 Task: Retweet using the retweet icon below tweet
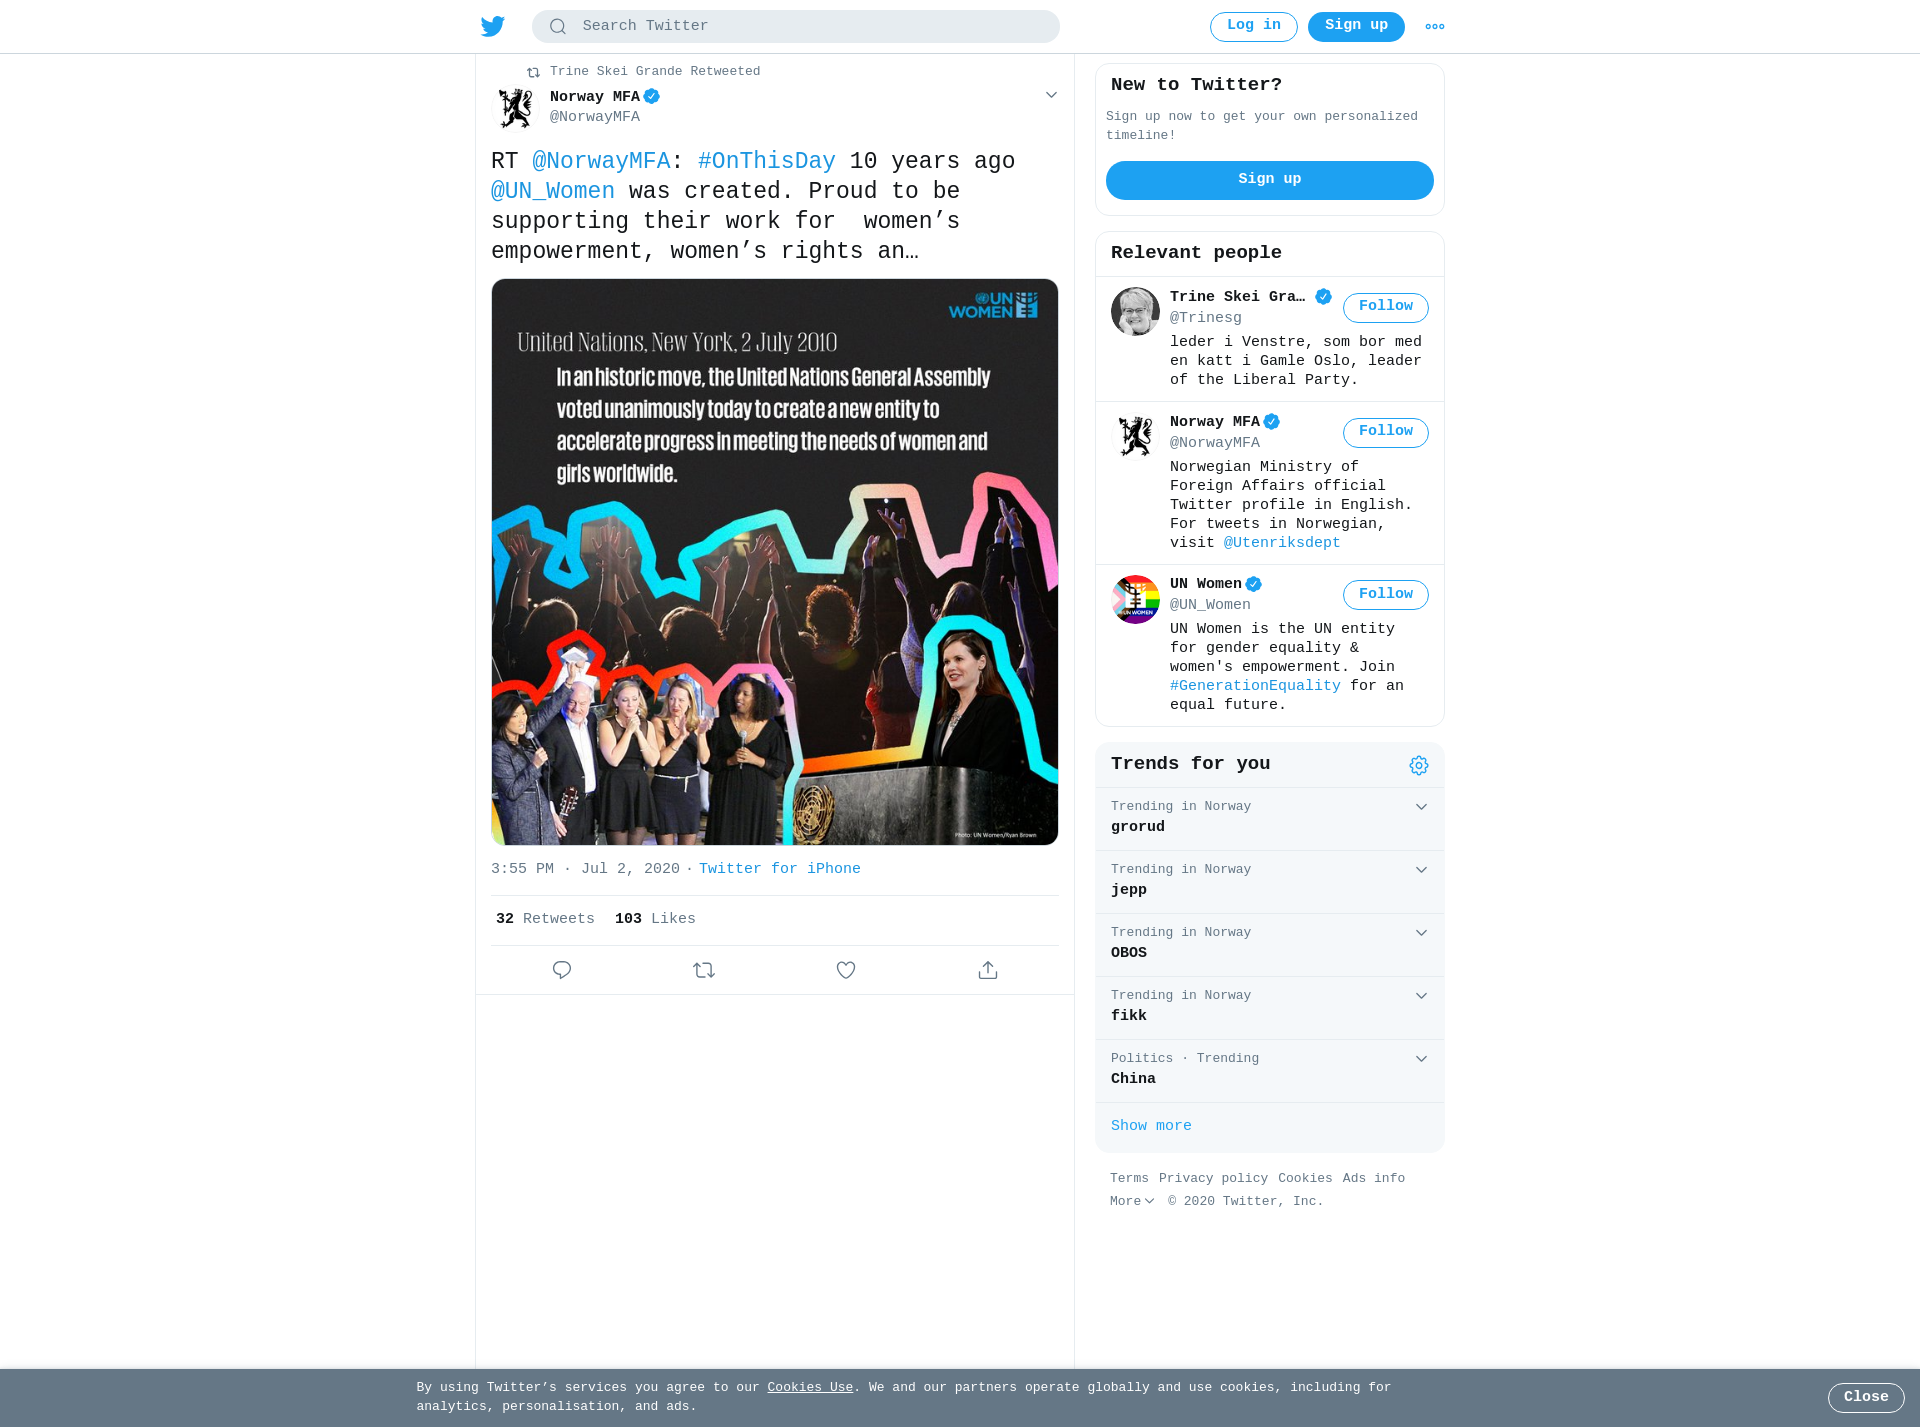[704, 970]
